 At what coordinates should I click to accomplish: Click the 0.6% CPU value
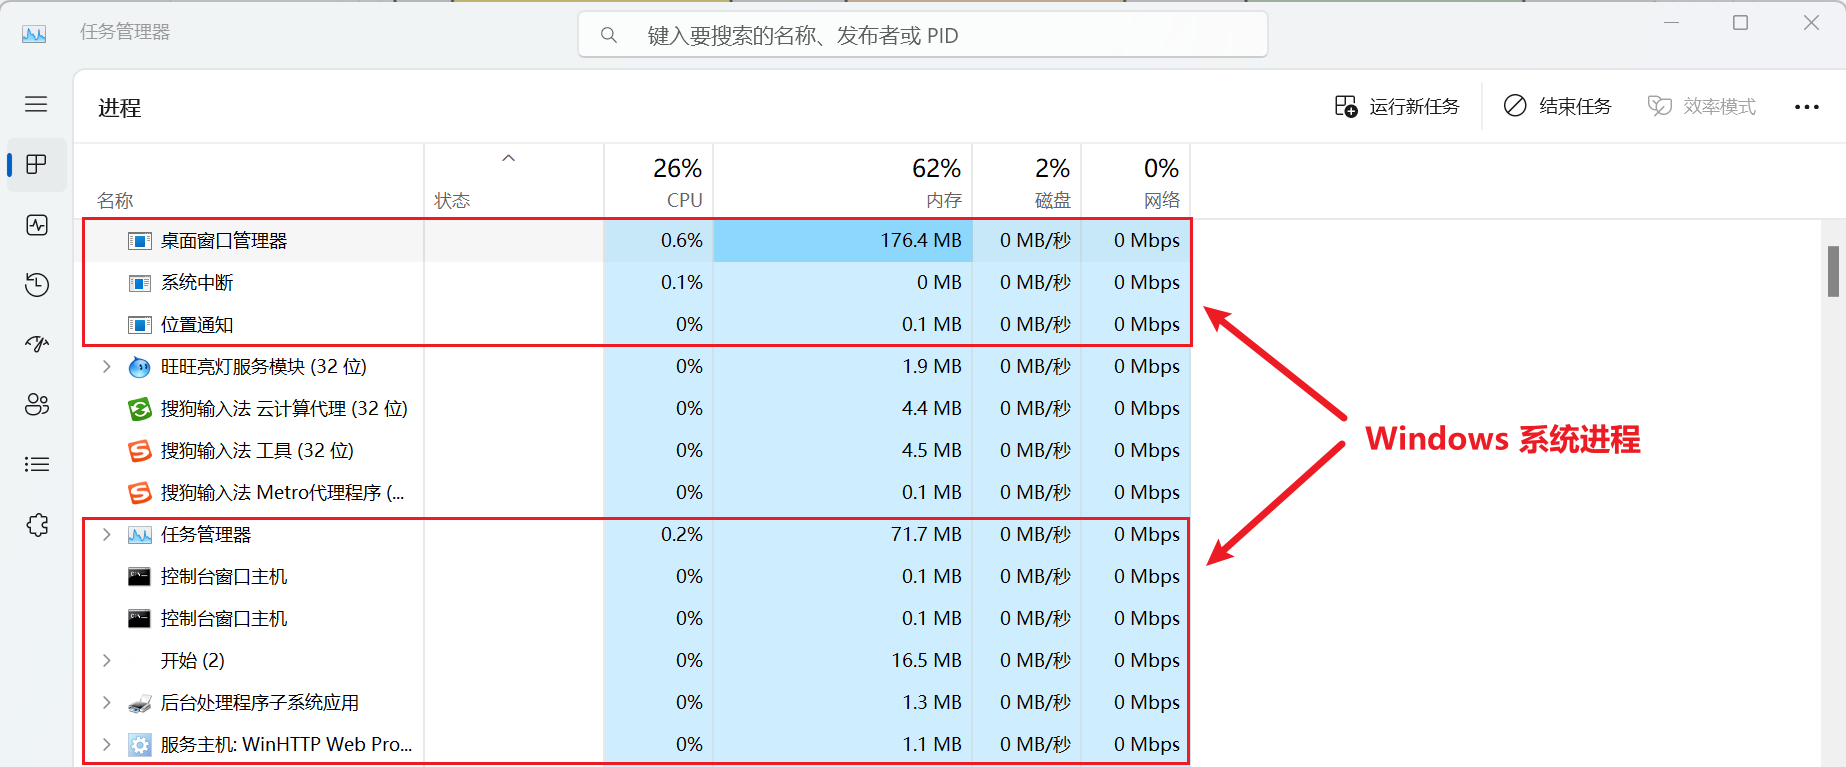point(682,241)
